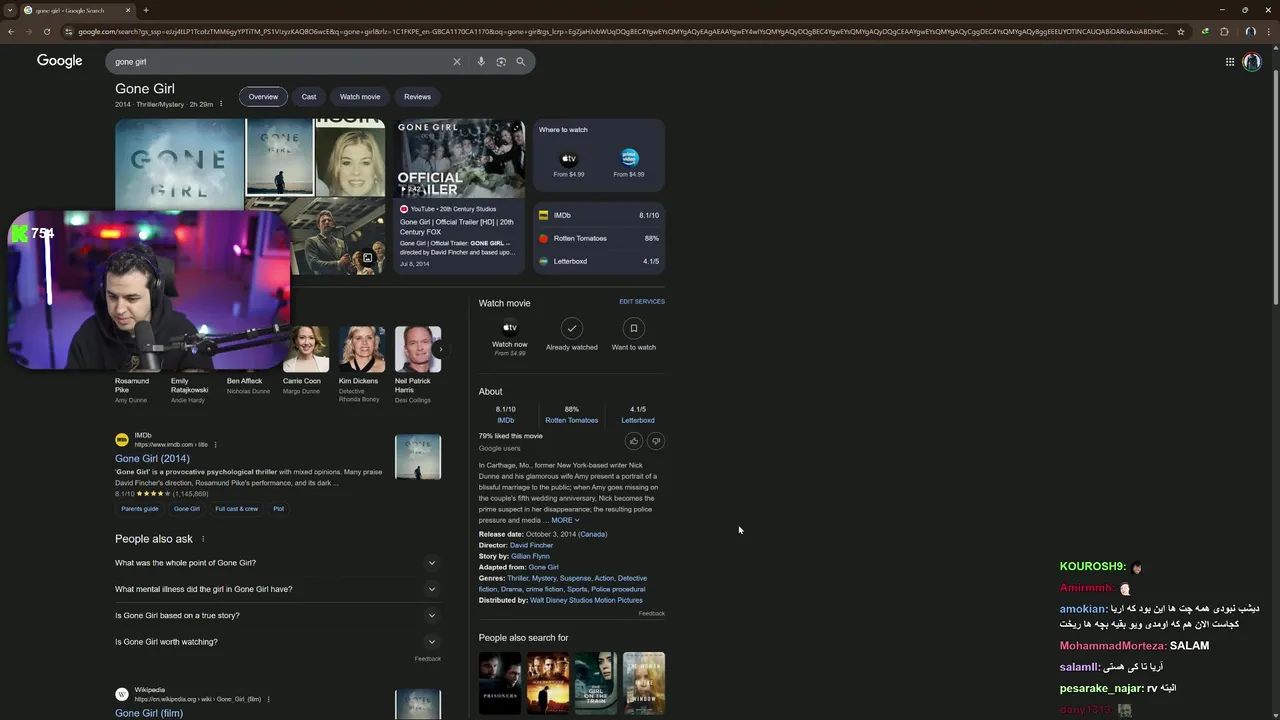
Task: Click the Parents guide chip
Action: 140,509
